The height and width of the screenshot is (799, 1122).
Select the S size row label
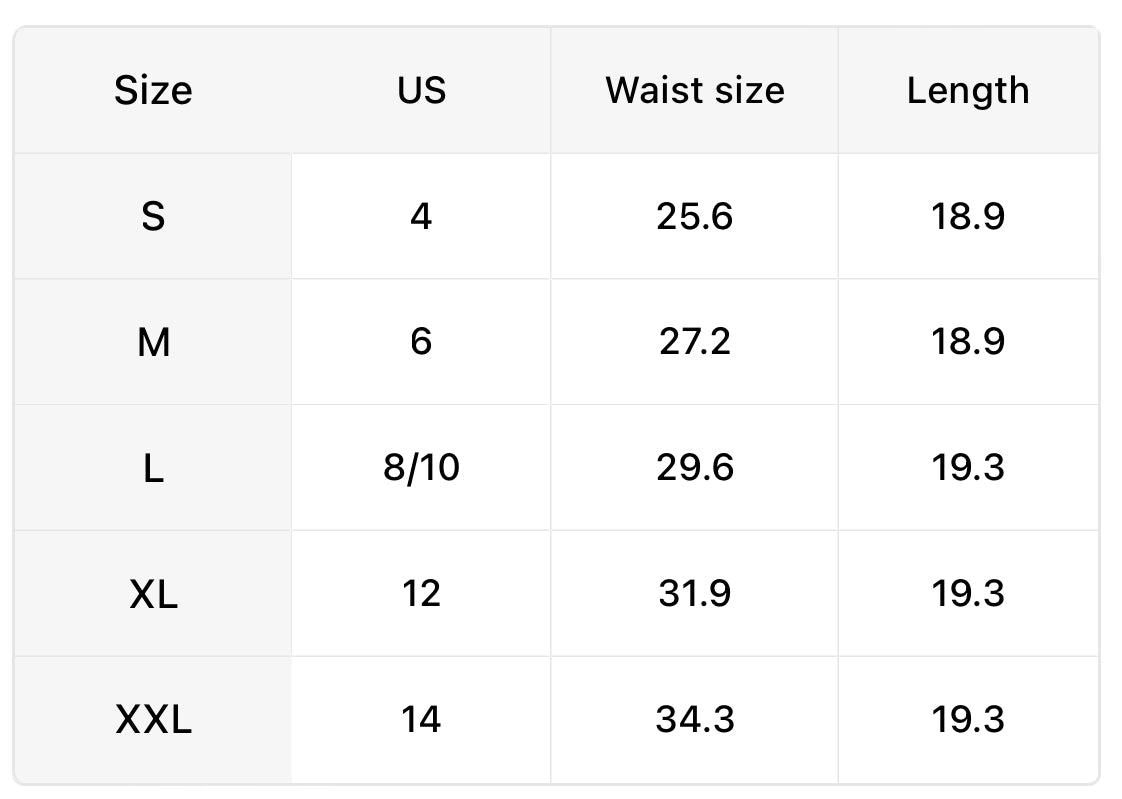pos(153,216)
